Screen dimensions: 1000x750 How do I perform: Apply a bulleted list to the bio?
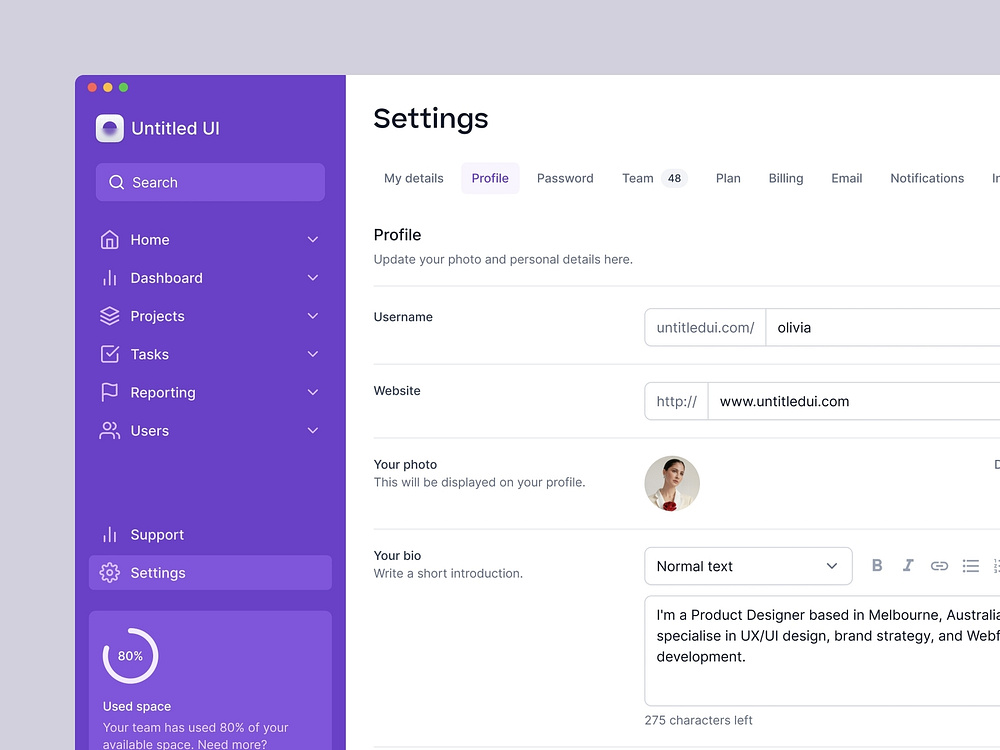coord(970,565)
